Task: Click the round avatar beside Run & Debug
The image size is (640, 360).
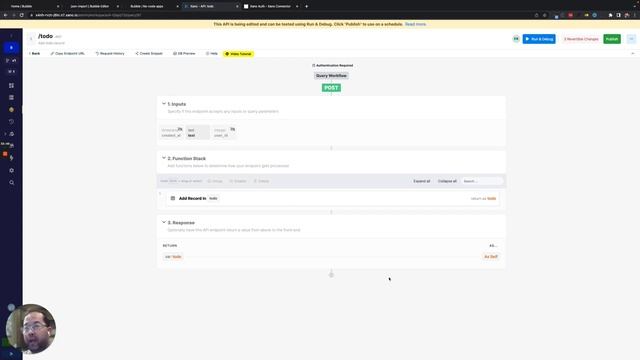Action: (516, 39)
